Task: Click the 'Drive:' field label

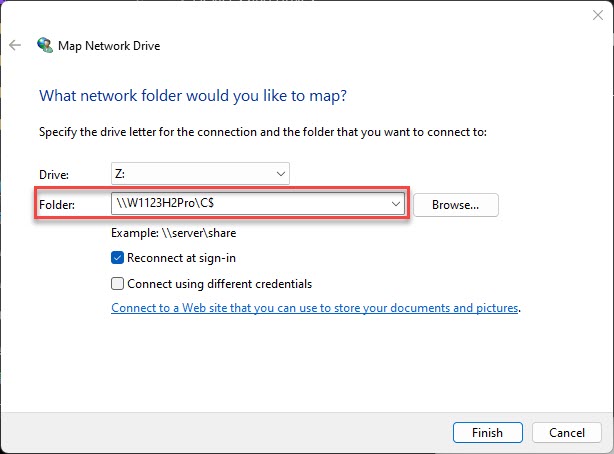Action: (54, 175)
